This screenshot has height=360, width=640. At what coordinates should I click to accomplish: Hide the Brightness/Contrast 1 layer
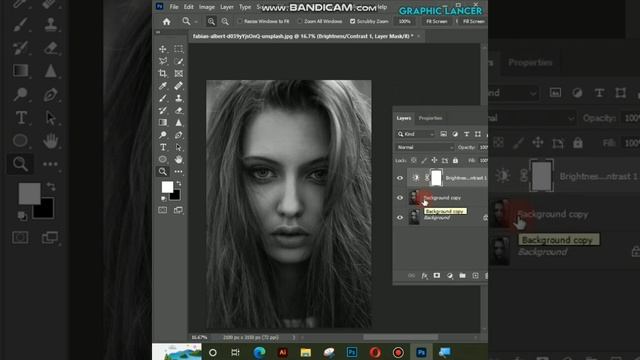400,178
